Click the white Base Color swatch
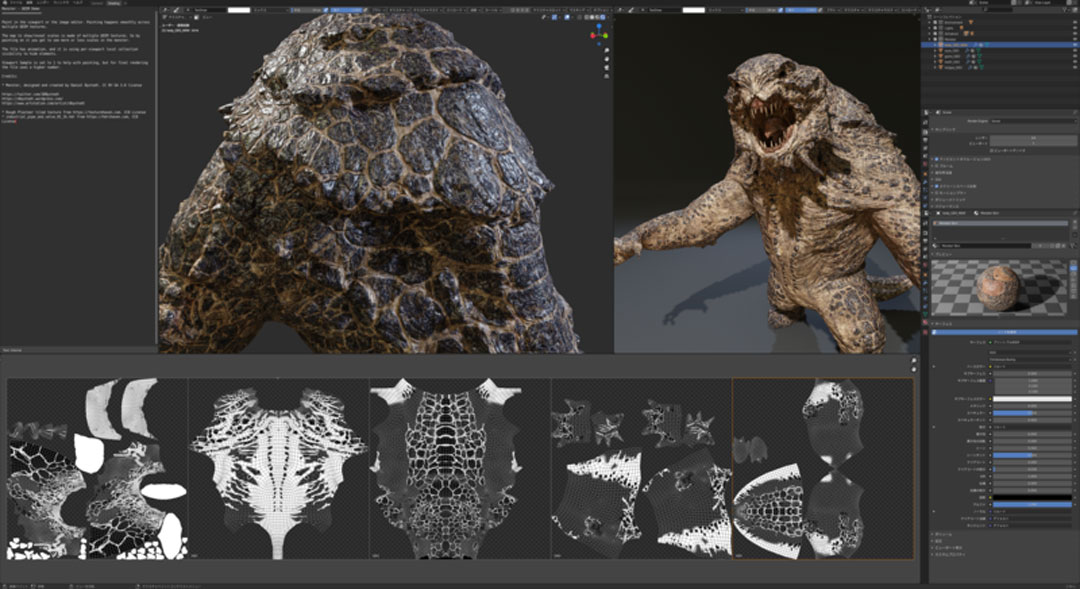 pyautogui.click(x=1032, y=399)
